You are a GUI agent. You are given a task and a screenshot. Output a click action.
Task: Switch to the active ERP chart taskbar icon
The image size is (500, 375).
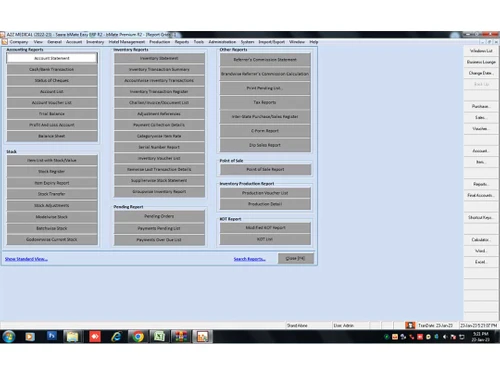pos(202,337)
